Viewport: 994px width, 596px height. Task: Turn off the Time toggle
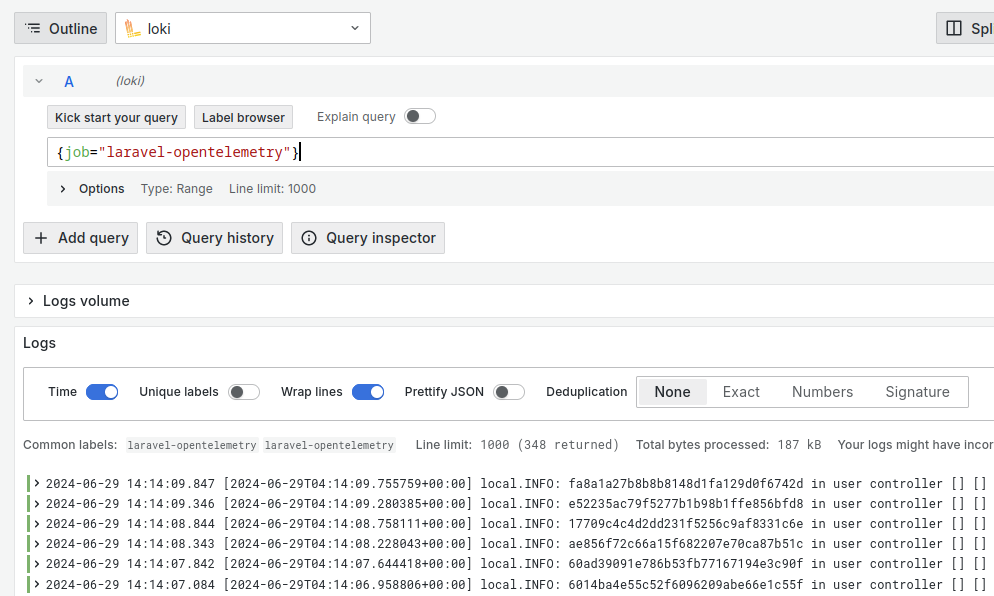tap(102, 392)
